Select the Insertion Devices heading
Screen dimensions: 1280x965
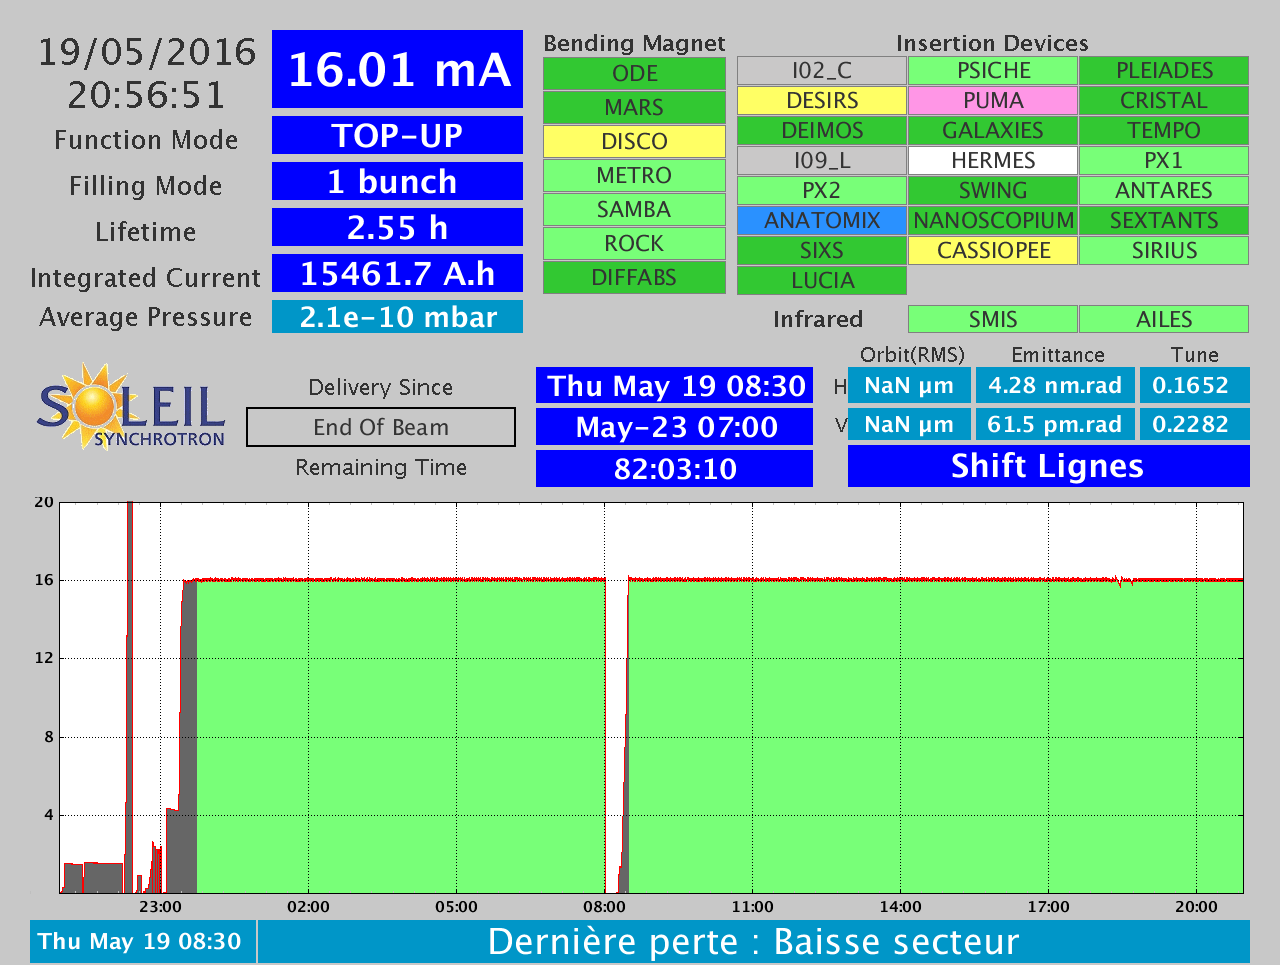[992, 43]
